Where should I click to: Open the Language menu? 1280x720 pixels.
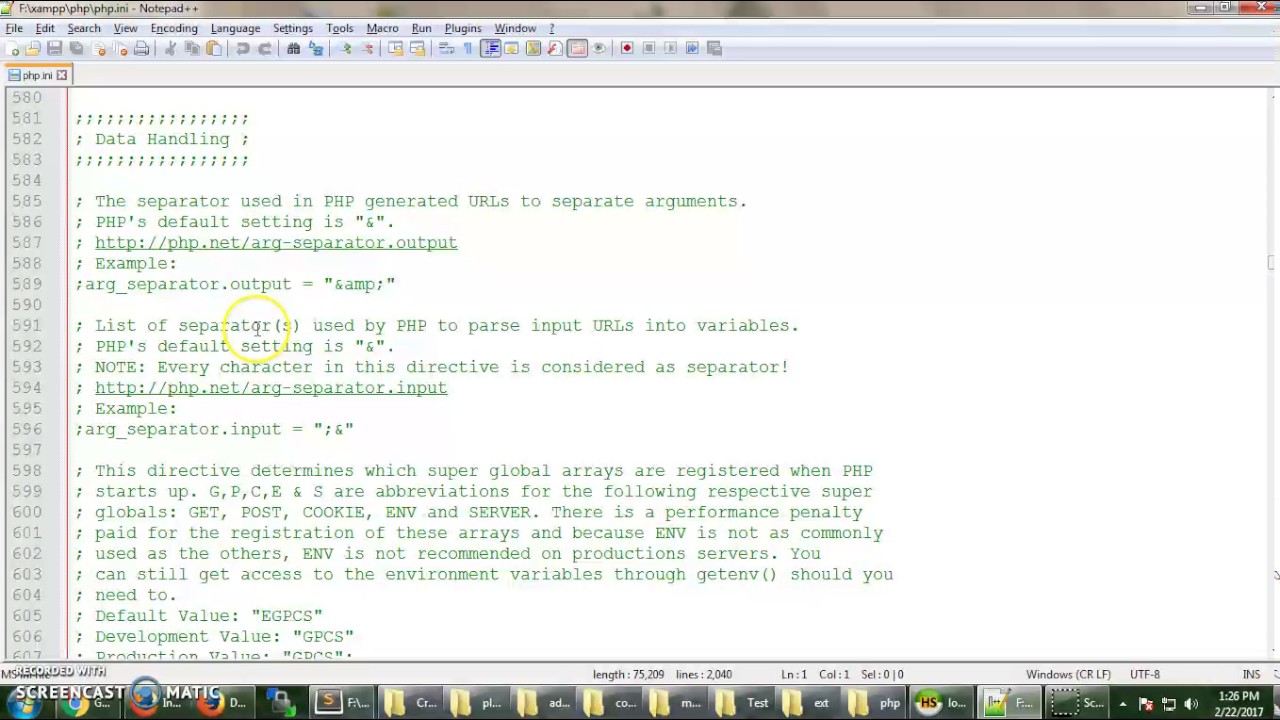pos(235,28)
